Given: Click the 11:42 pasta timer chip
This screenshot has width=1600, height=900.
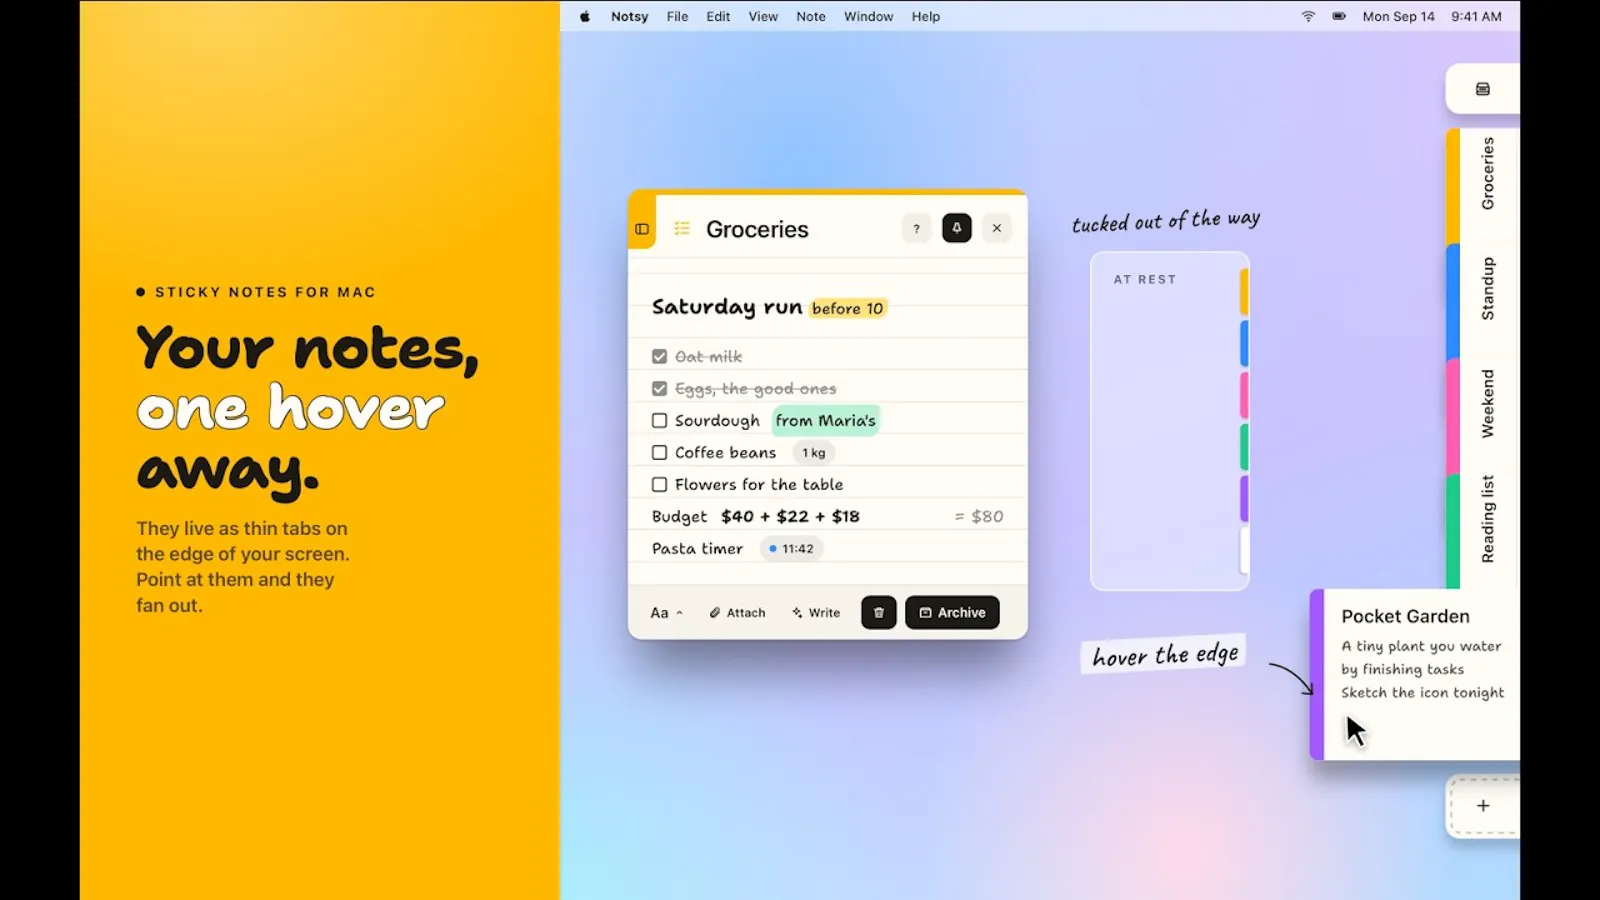Looking at the screenshot, I should tap(791, 548).
